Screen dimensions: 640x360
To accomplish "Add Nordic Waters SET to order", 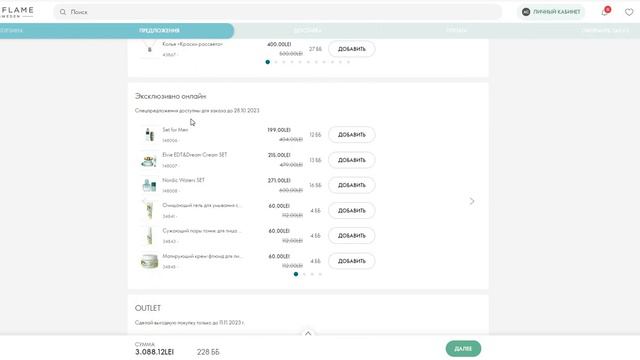I will click(351, 185).
